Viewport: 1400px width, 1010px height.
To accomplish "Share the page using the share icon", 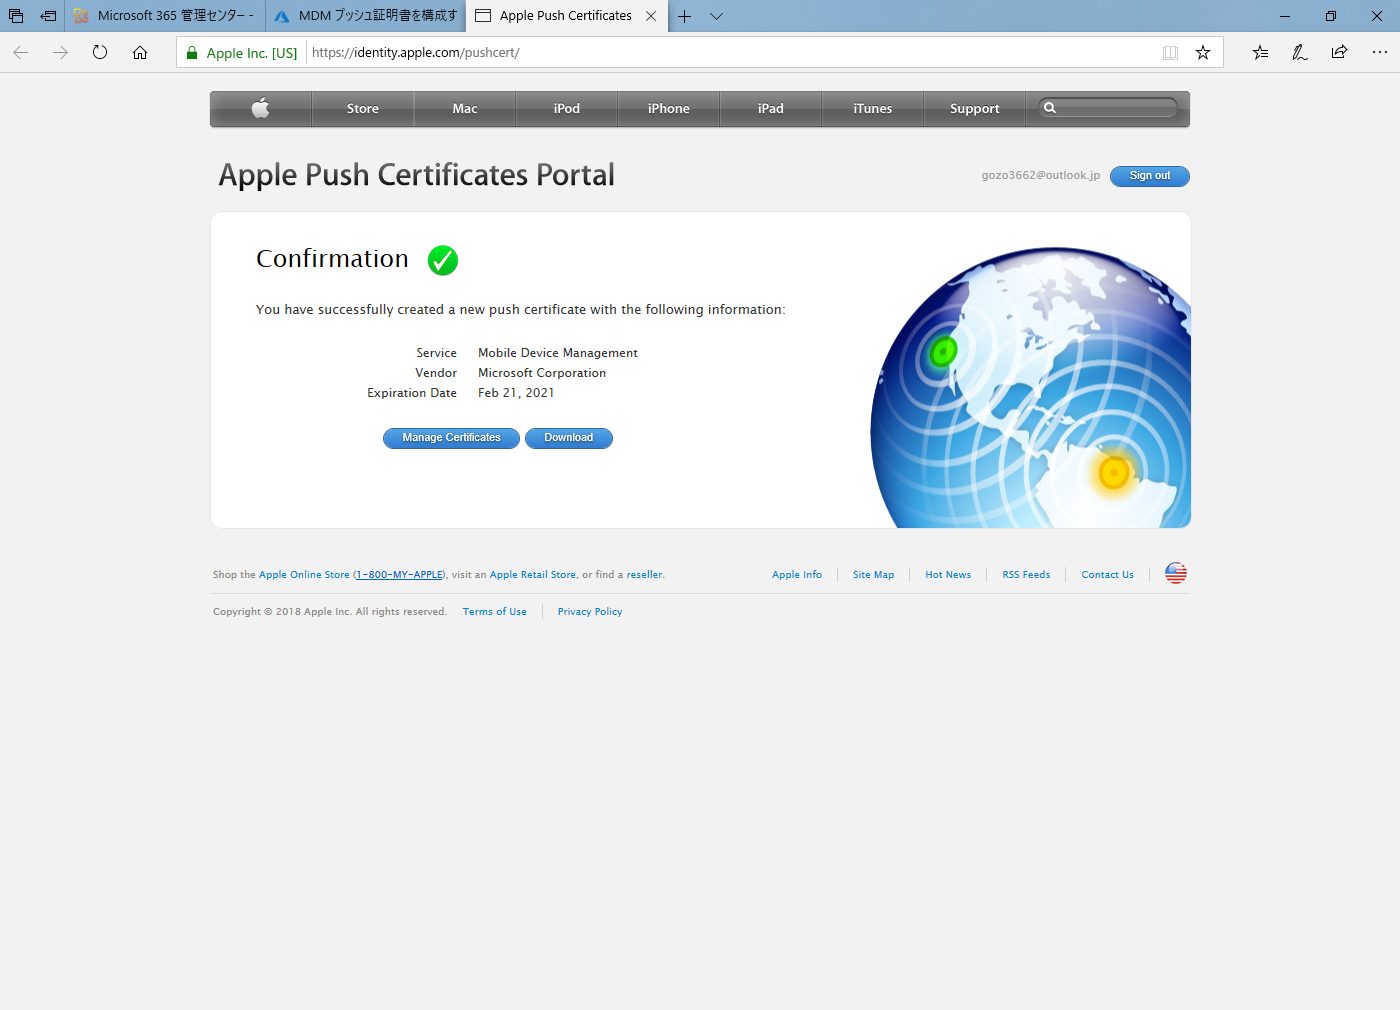I will tap(1339, 53).
